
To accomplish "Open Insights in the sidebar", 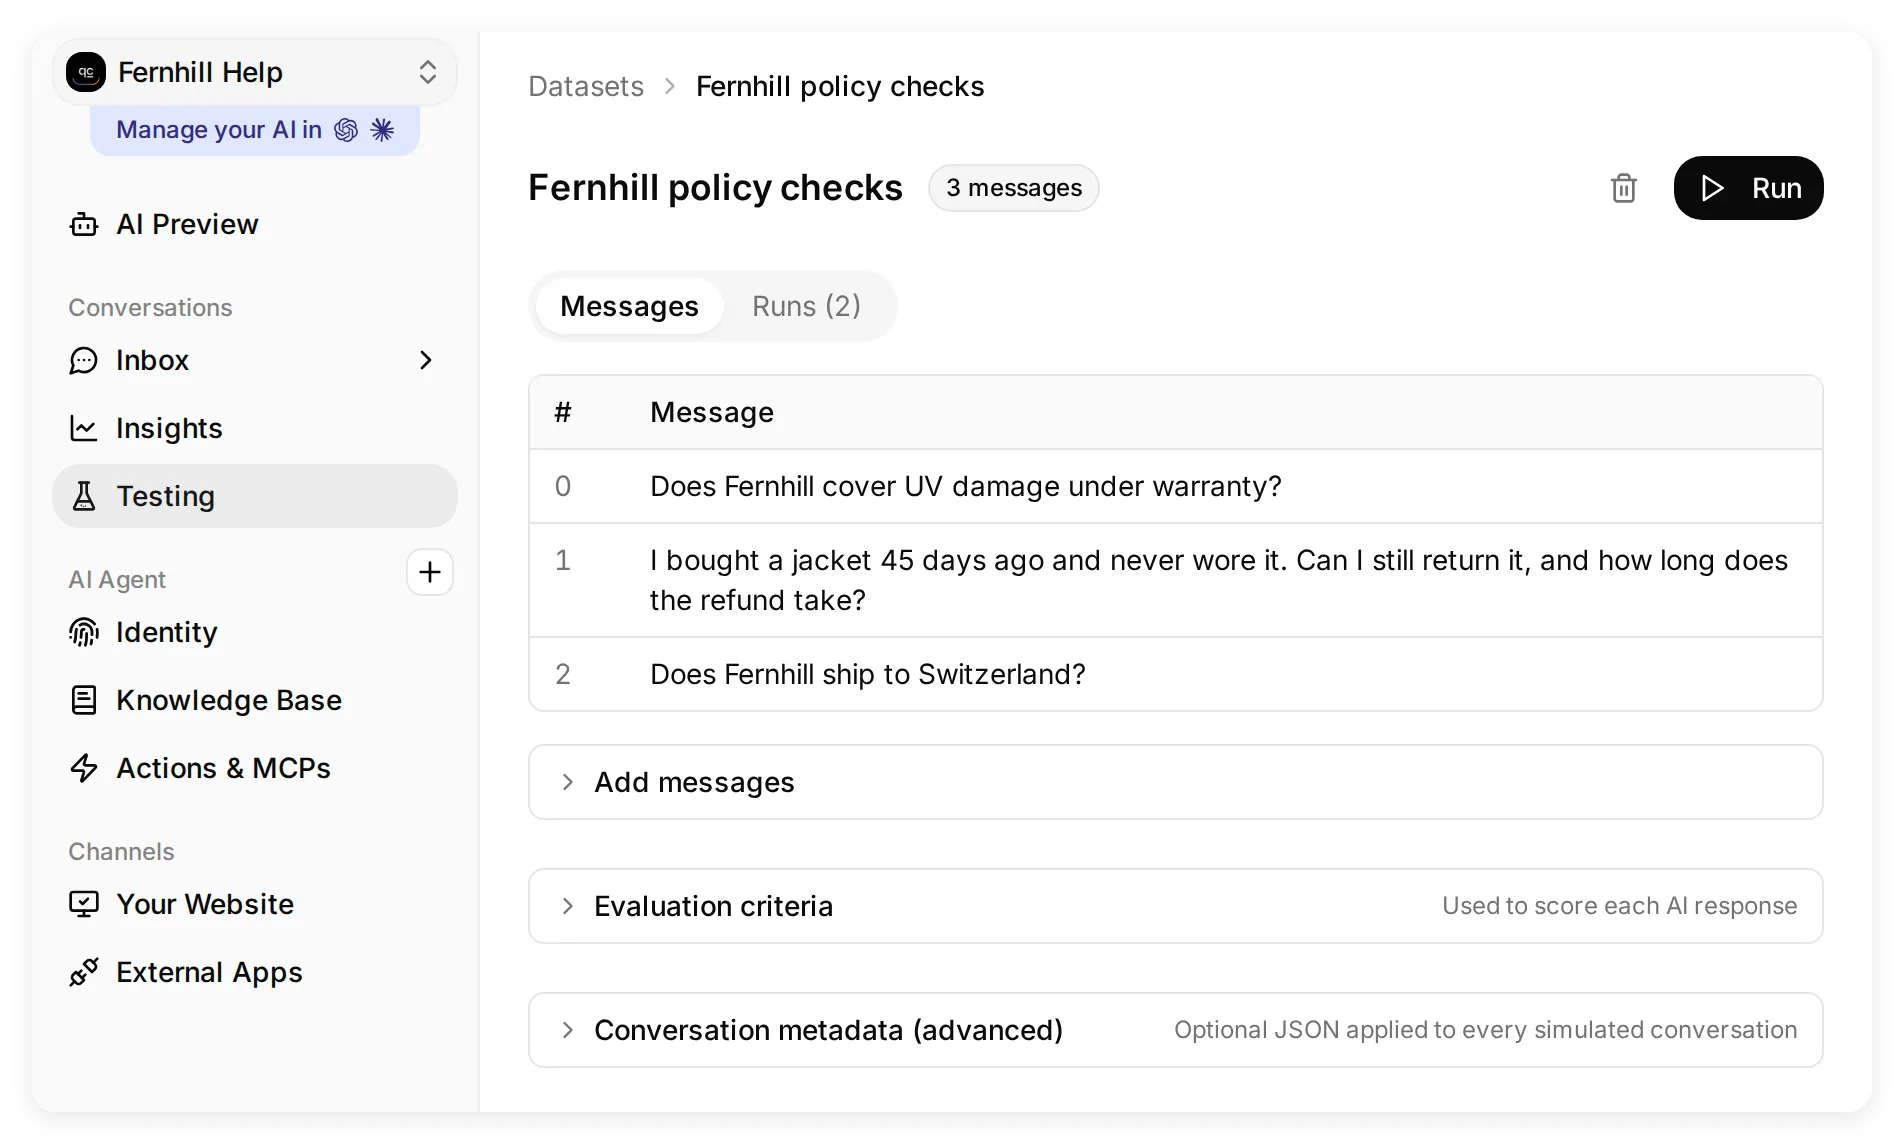I will click(x=255, y=428).
